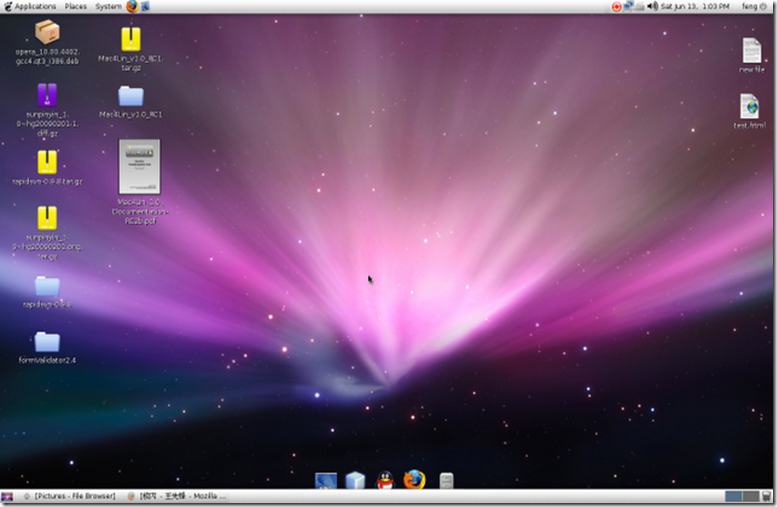Open the Applications menu
The height and width of the screenshot is (507, 777).
30,6
